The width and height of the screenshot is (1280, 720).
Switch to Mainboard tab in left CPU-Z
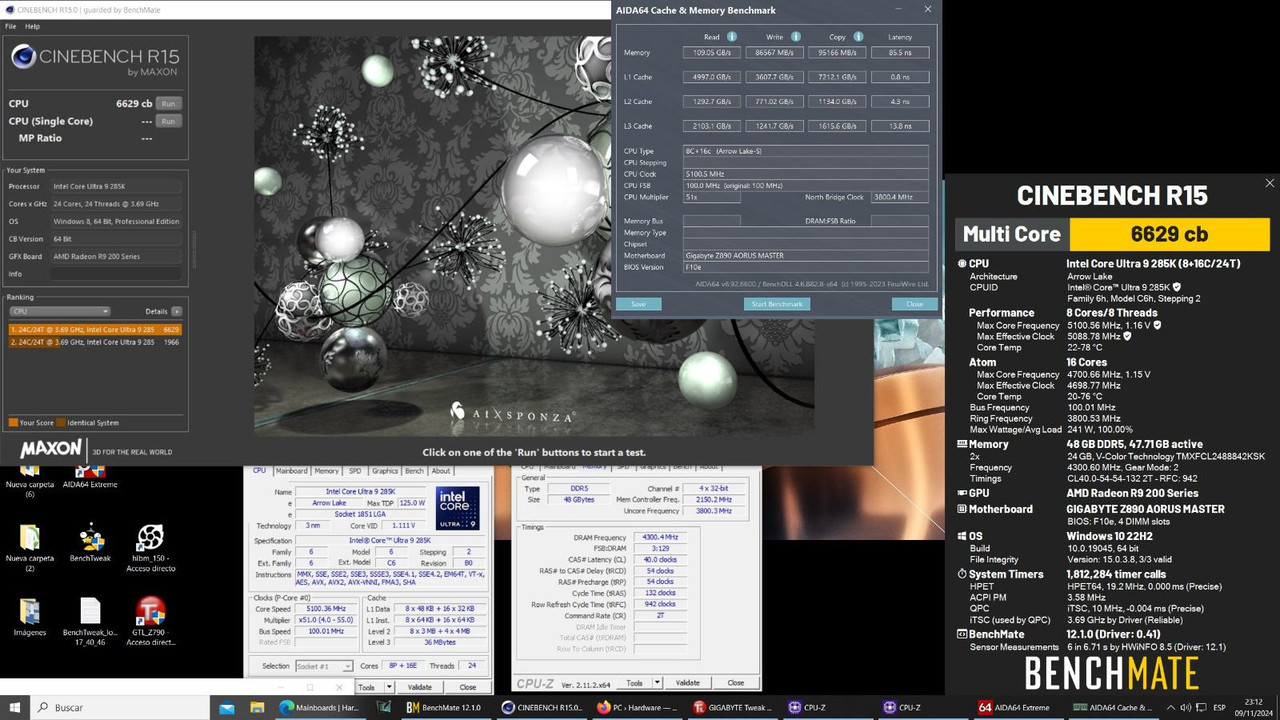291,471
